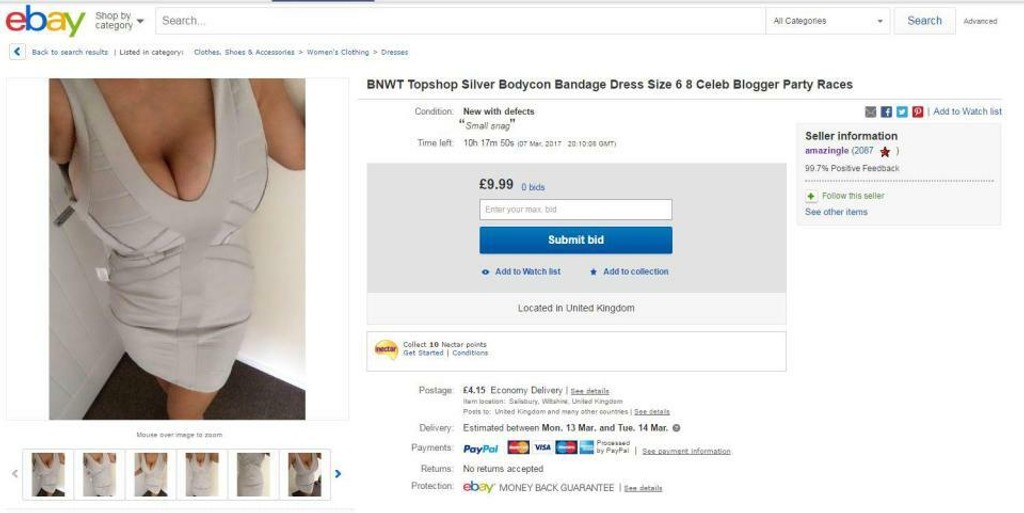Open seller amazingle's profile link

826,151
